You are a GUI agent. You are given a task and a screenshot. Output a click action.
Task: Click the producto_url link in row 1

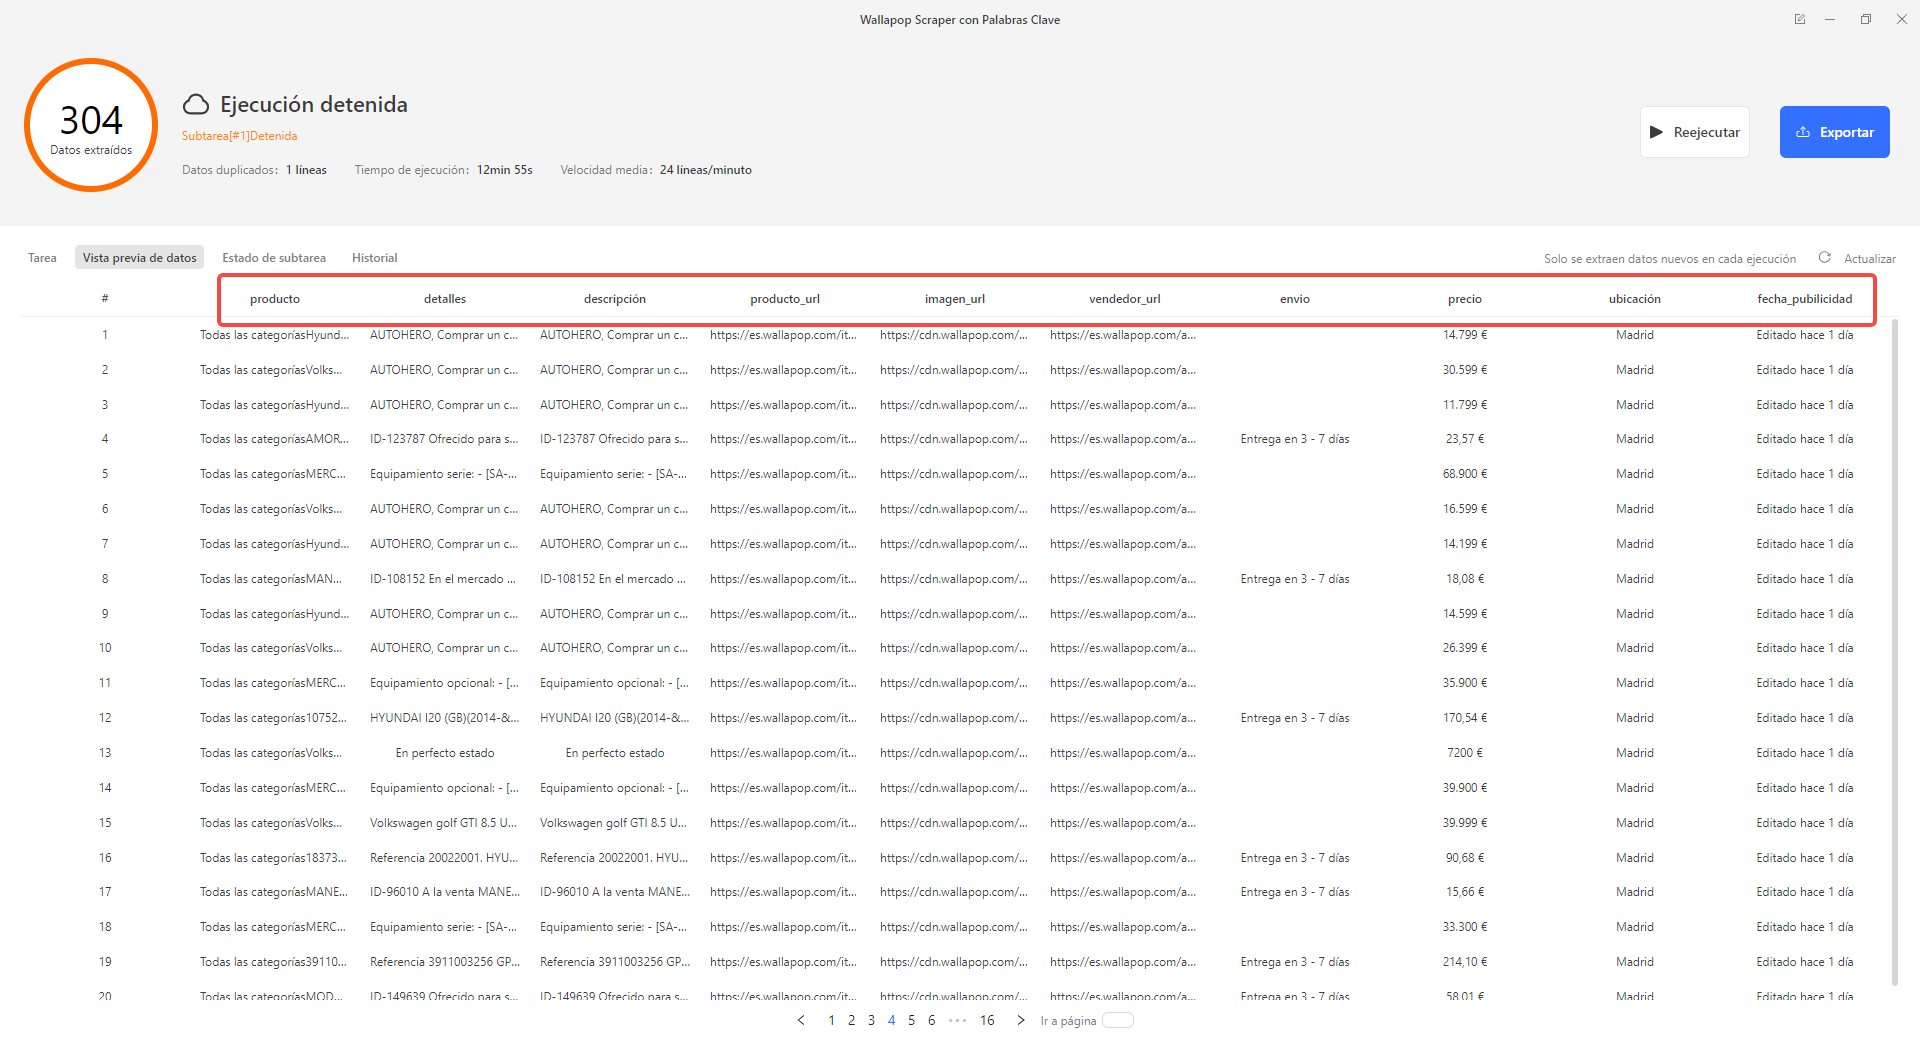pos(783,335)
